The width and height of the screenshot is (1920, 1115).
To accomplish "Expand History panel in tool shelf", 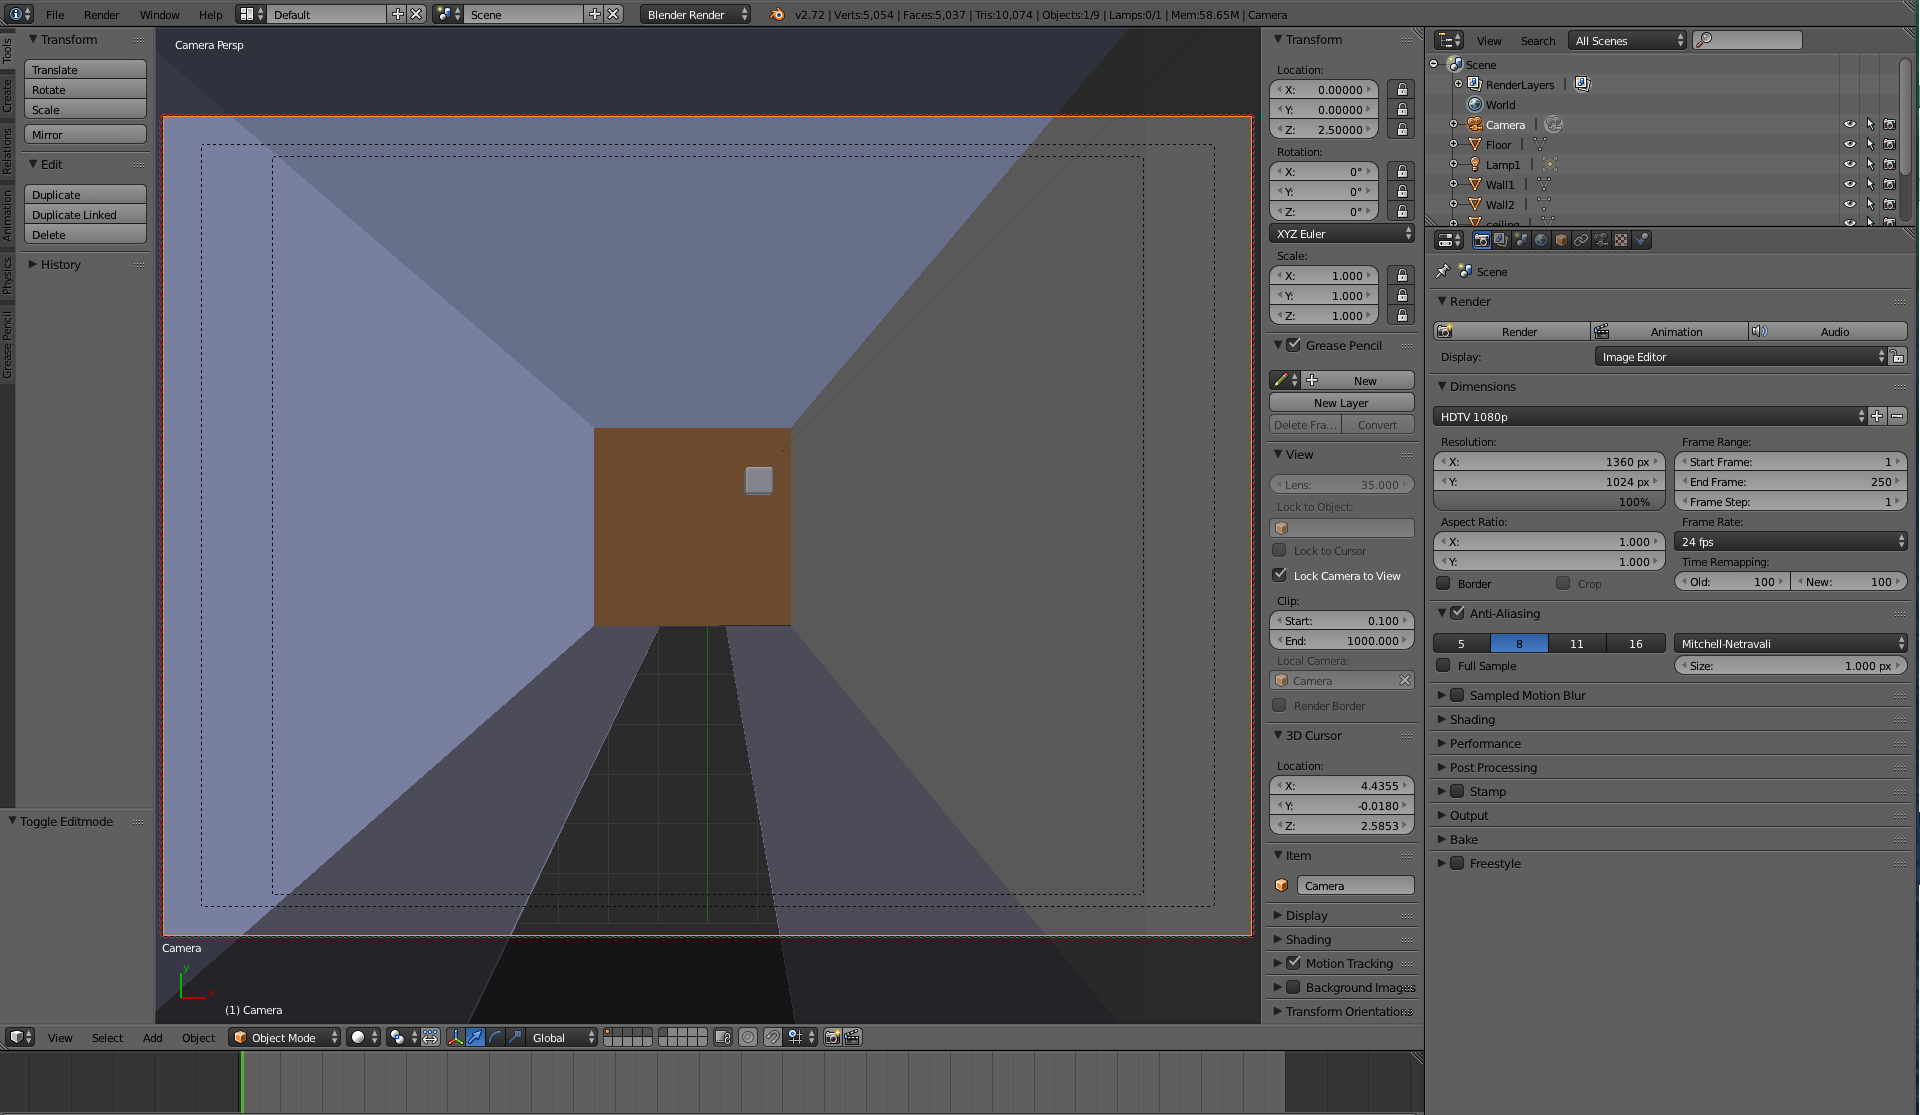I will [x=59, y=264].
